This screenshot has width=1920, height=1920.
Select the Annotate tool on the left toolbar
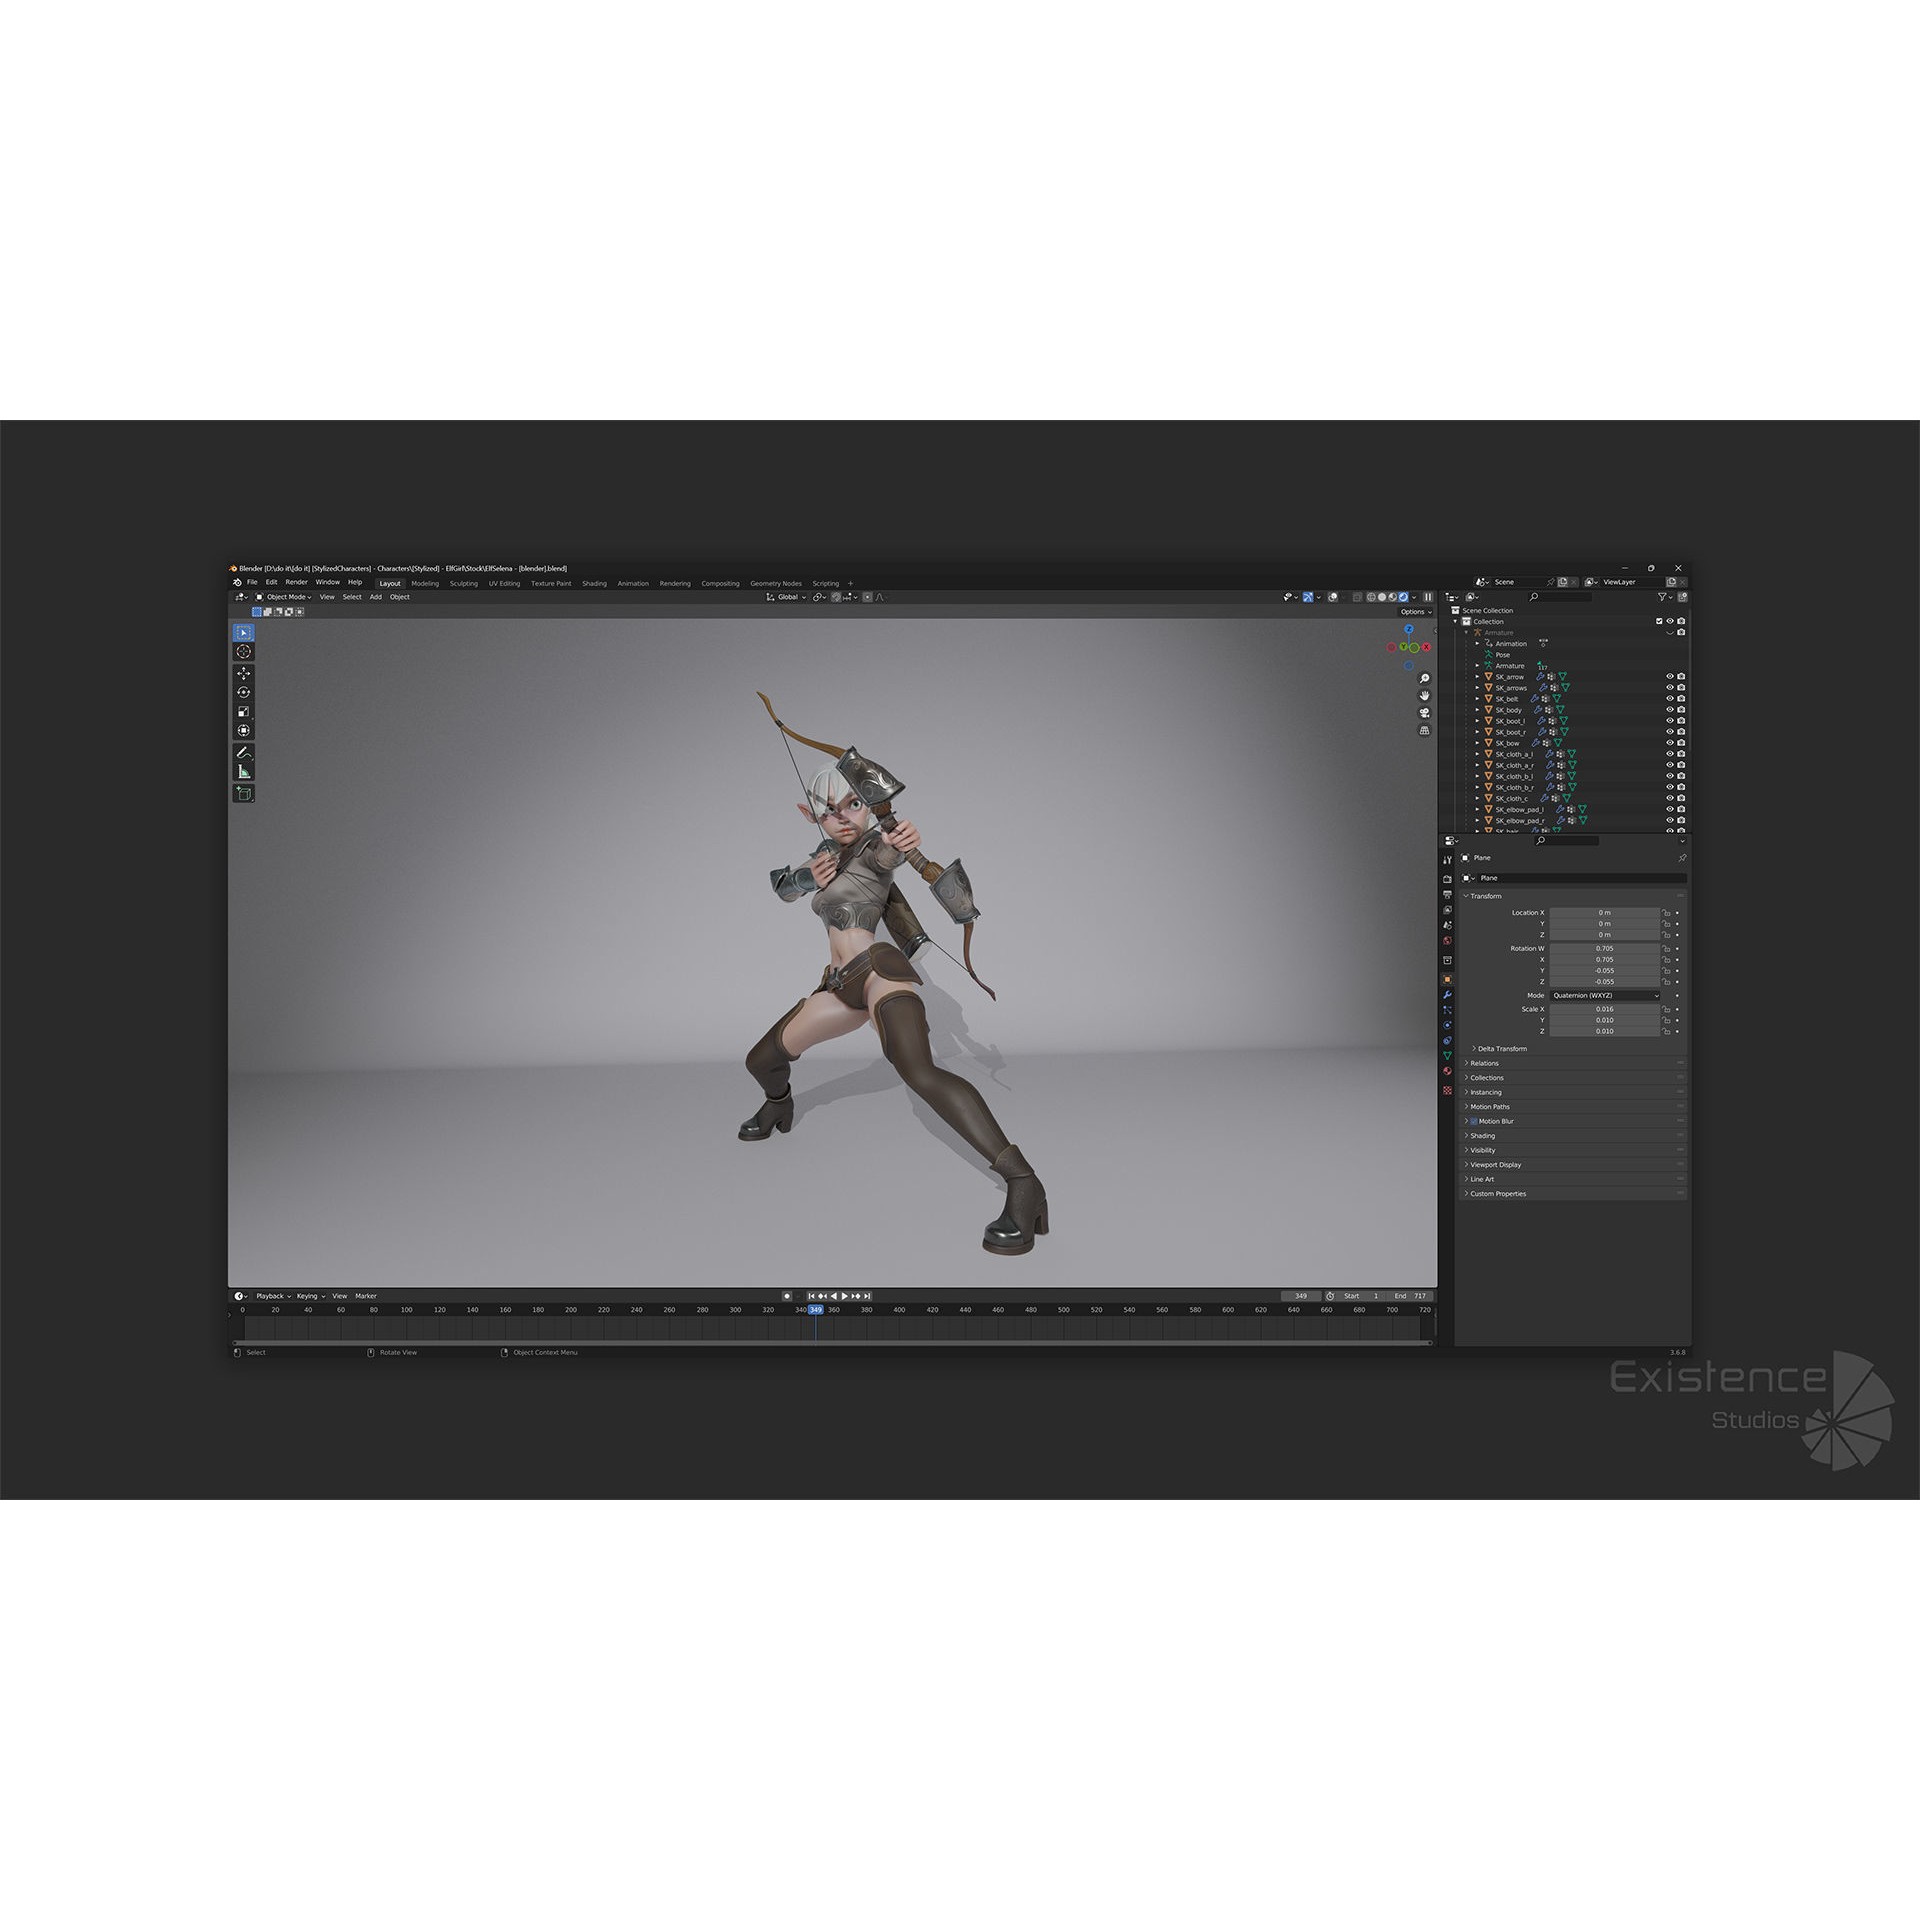point(243,752)
